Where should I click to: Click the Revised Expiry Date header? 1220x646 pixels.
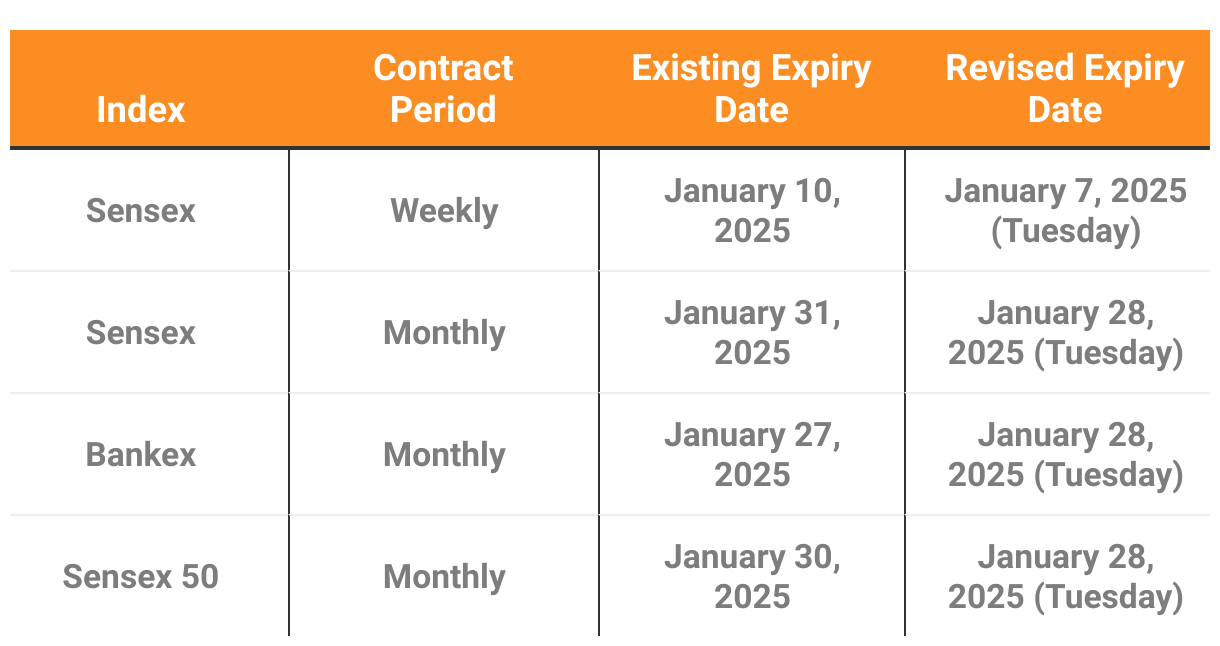[1065, 88]
